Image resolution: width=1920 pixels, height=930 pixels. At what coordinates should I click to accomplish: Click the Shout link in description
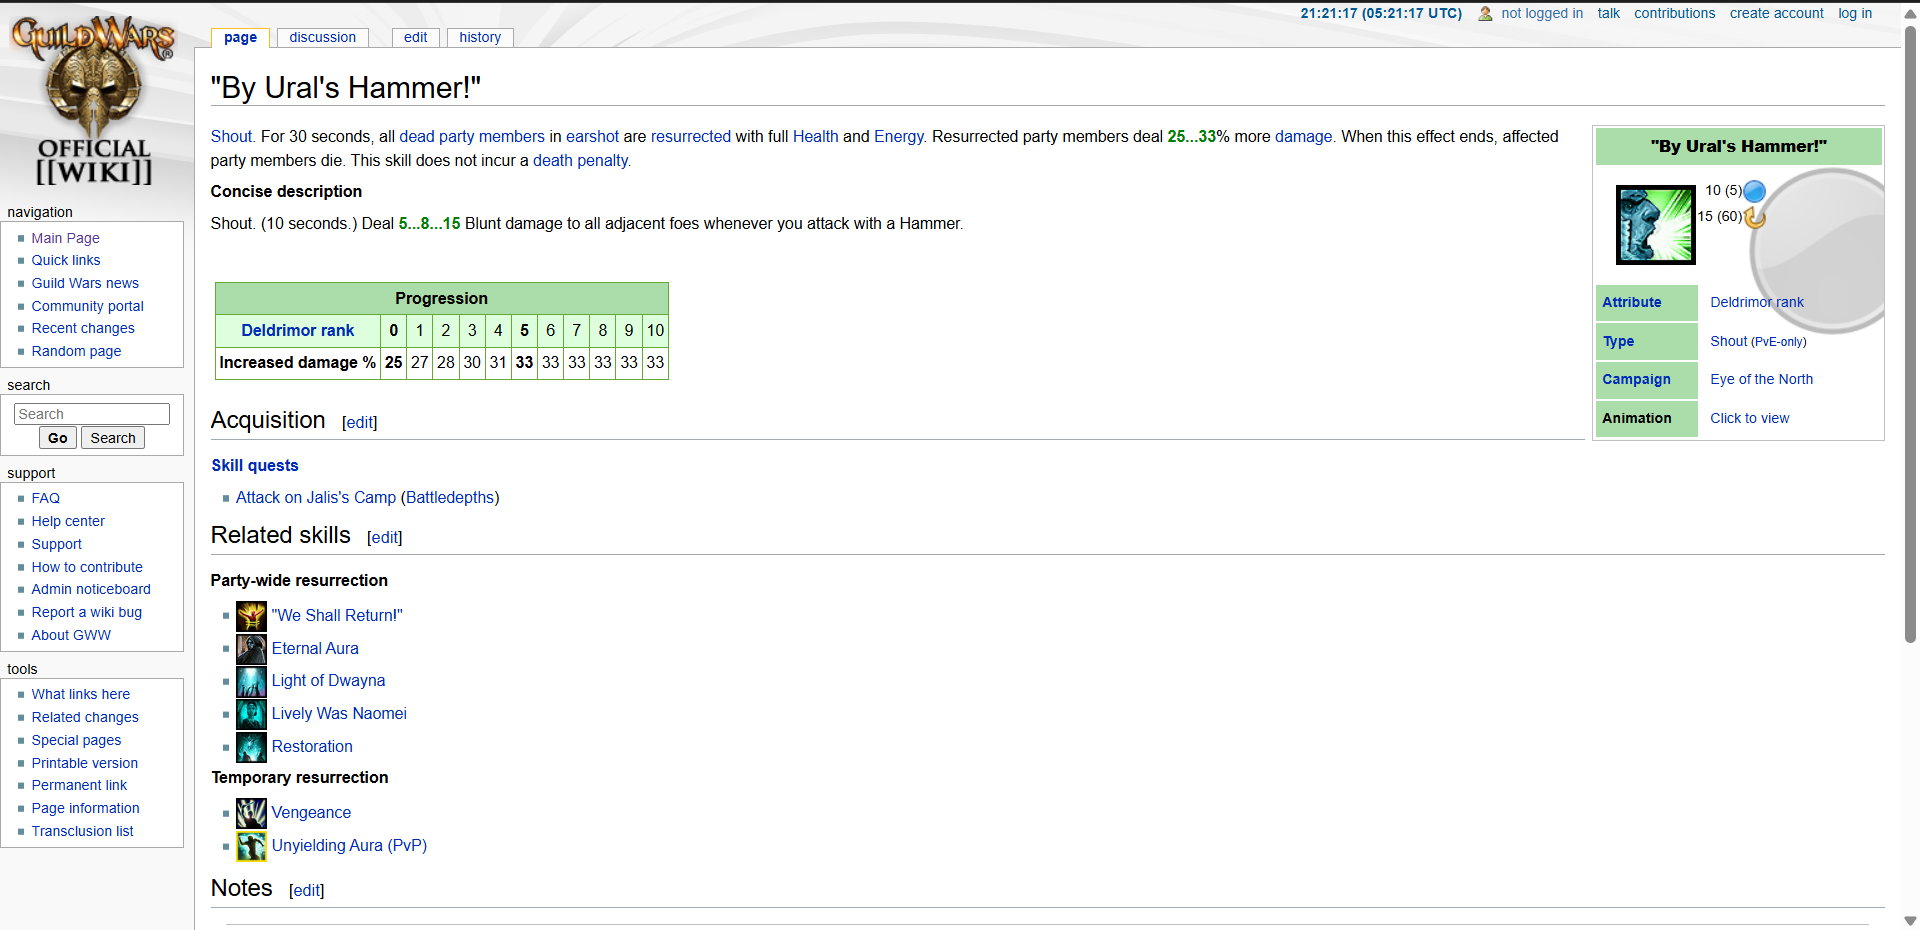pyautogui.click(x=232, y=136)
